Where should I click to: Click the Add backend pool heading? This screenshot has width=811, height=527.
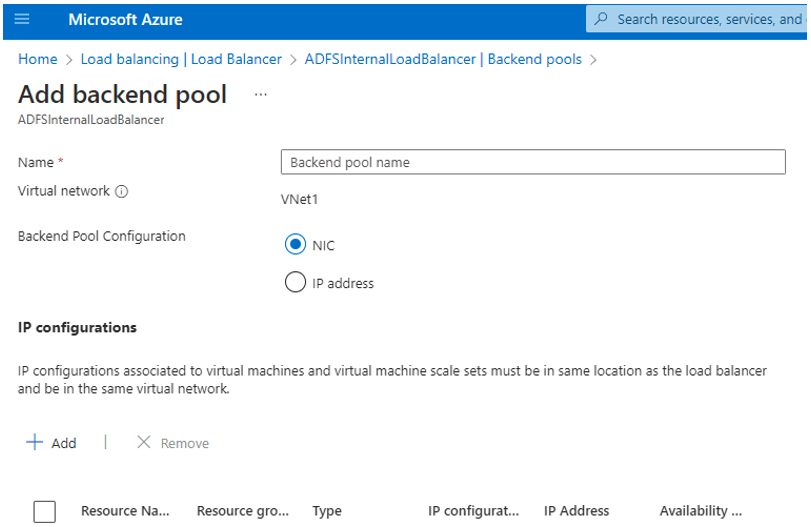coord(123,95)
